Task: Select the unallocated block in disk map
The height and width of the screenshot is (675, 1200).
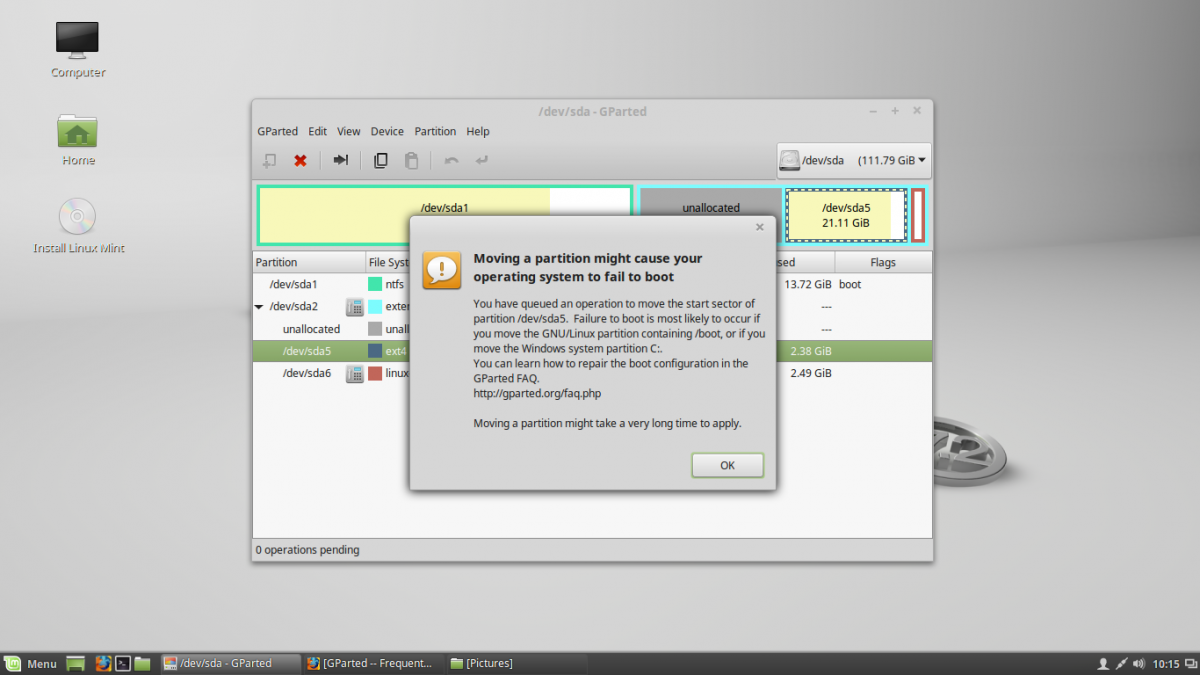Action: point(710,202)
